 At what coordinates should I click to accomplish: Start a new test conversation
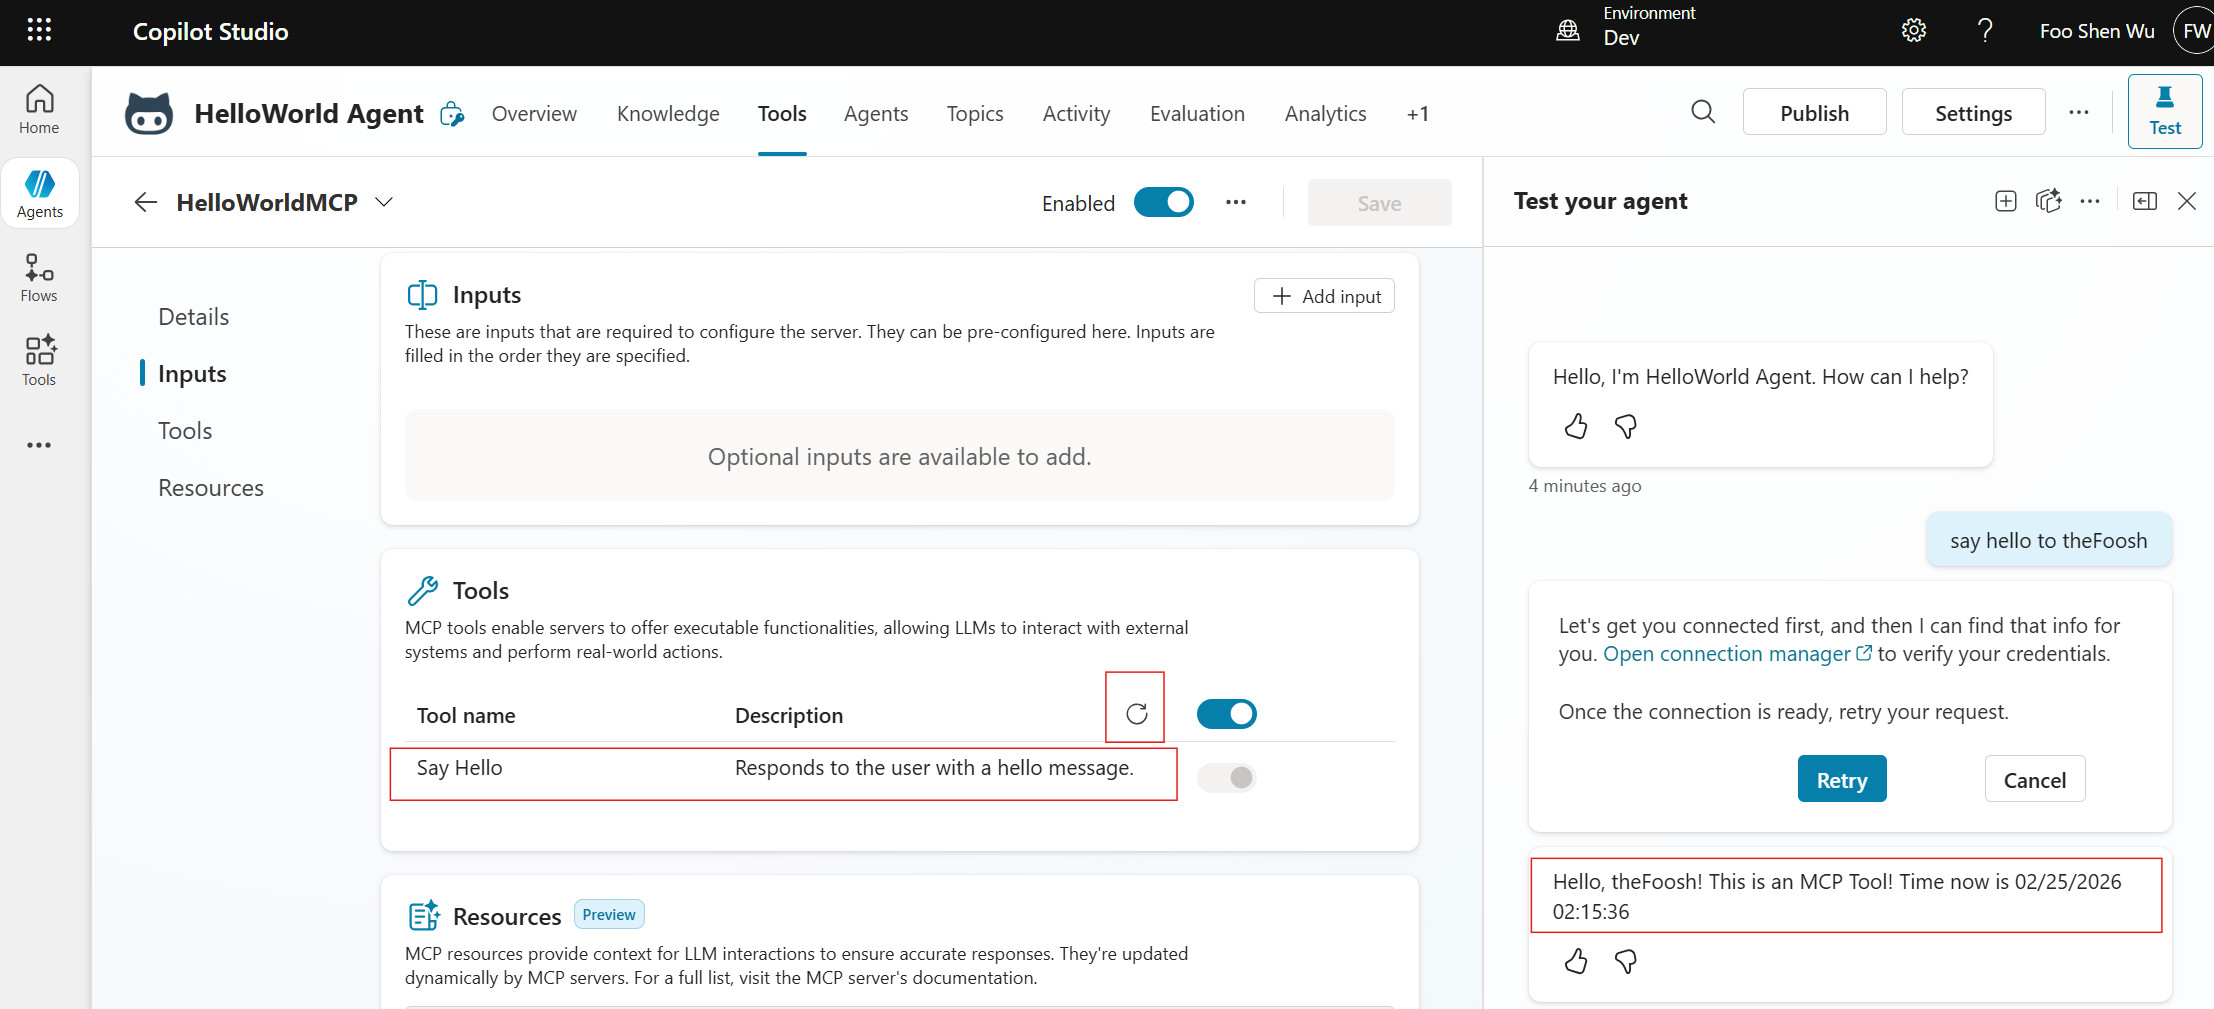[x=2005, y=201]
